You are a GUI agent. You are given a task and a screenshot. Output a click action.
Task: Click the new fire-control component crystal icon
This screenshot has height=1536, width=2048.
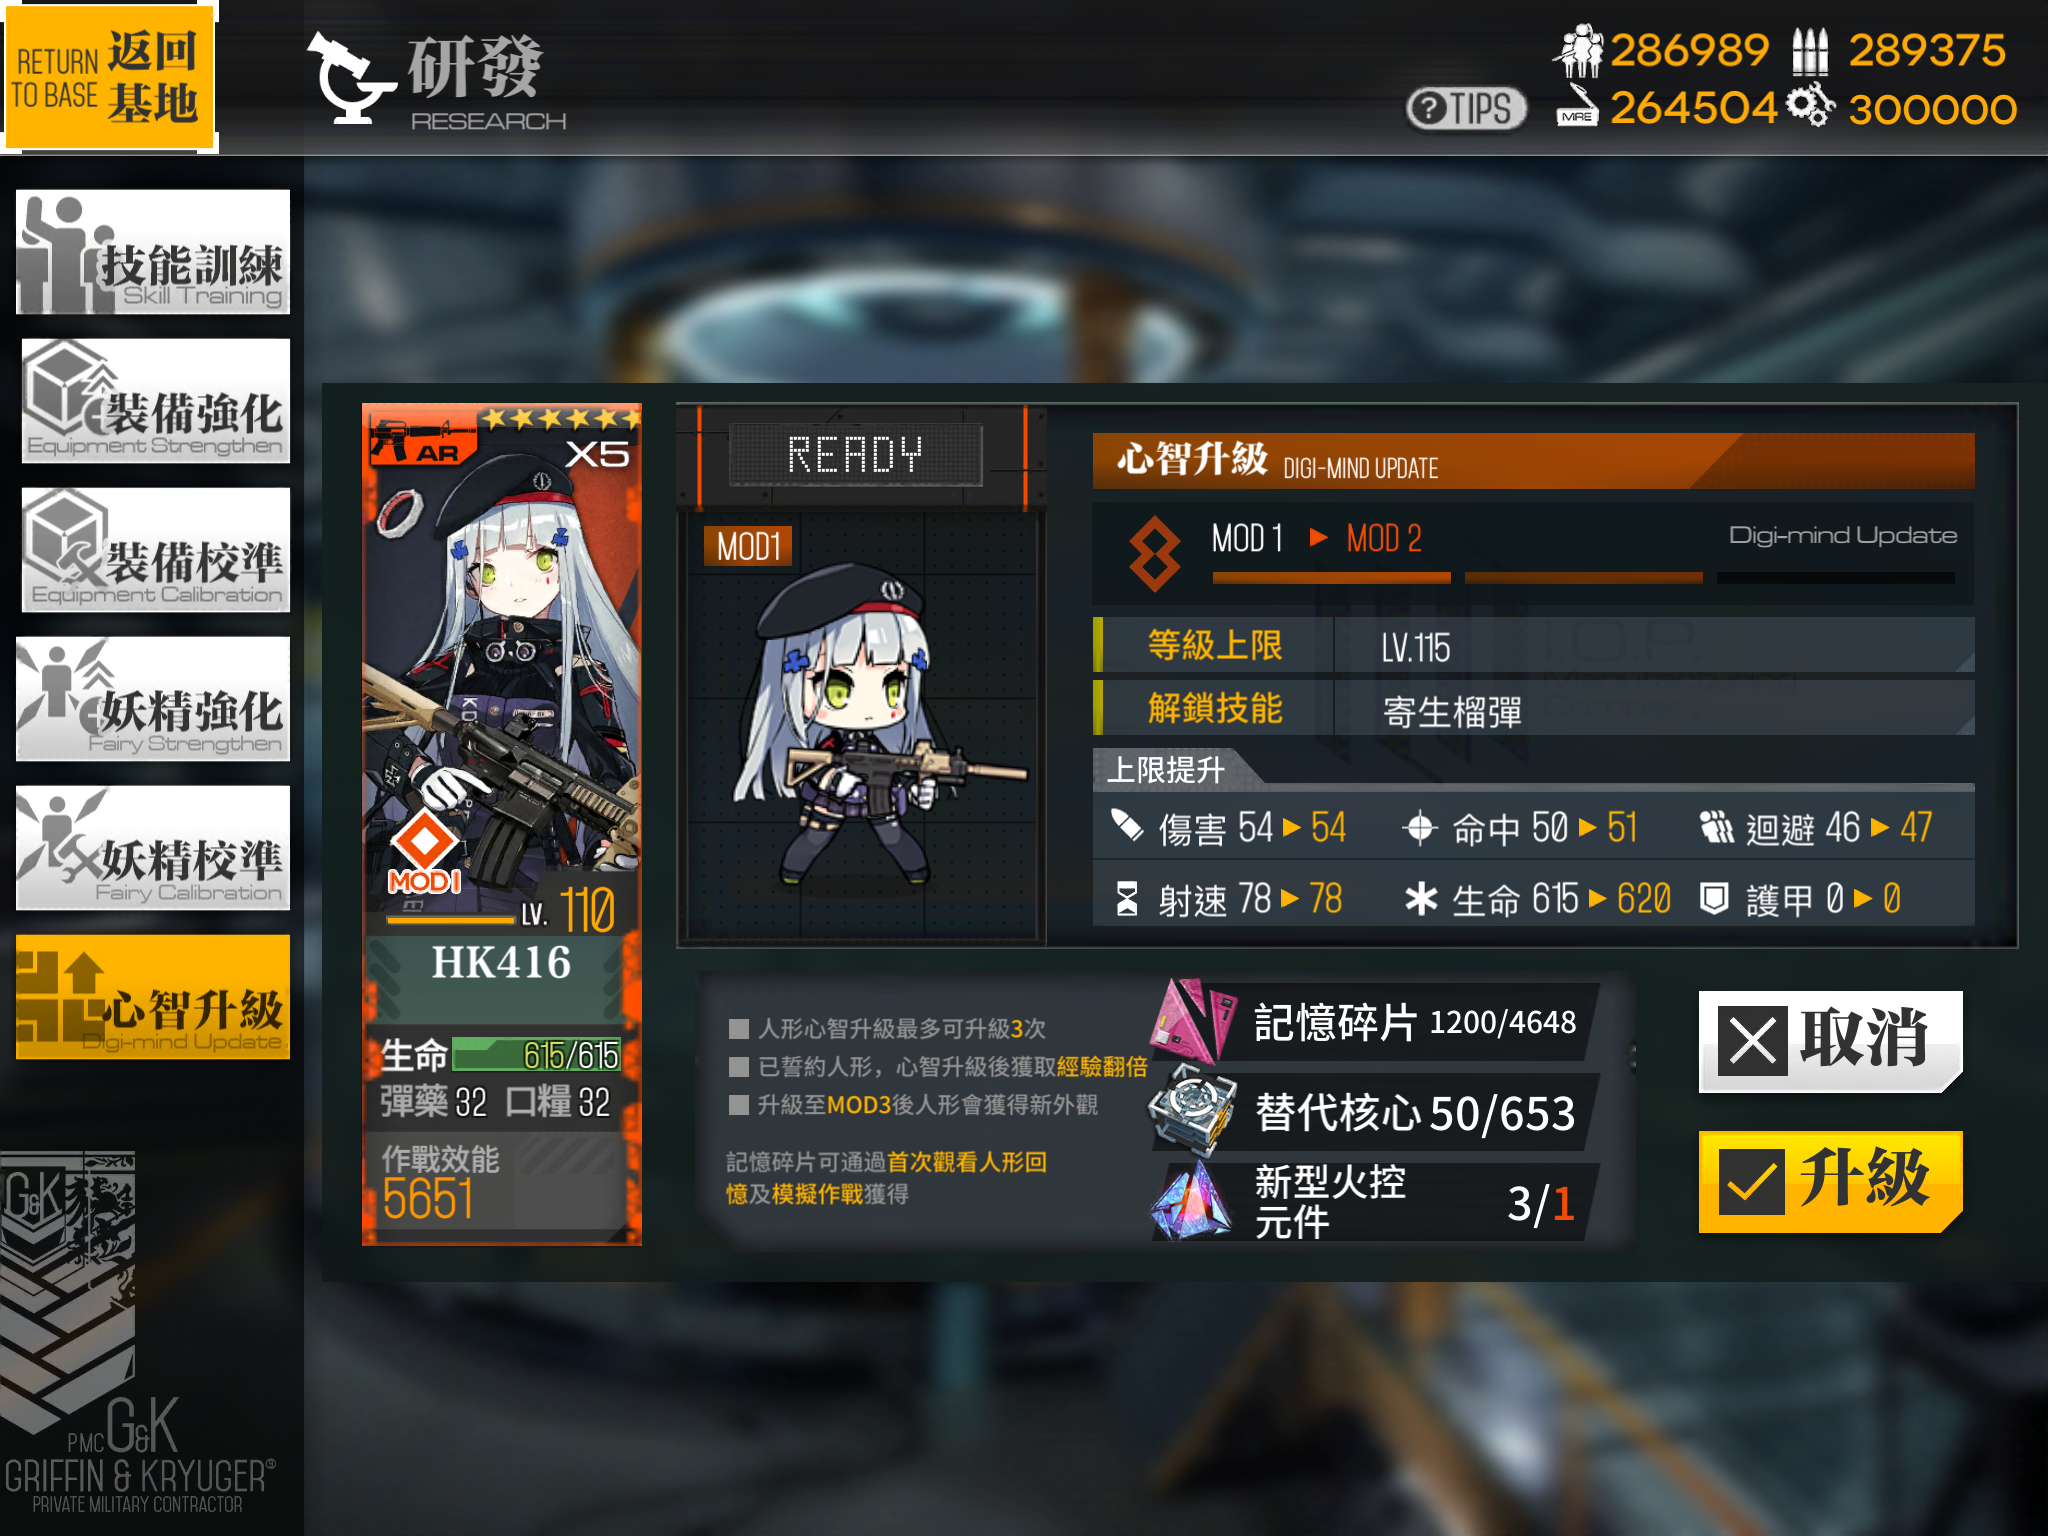point(1191,1198)
